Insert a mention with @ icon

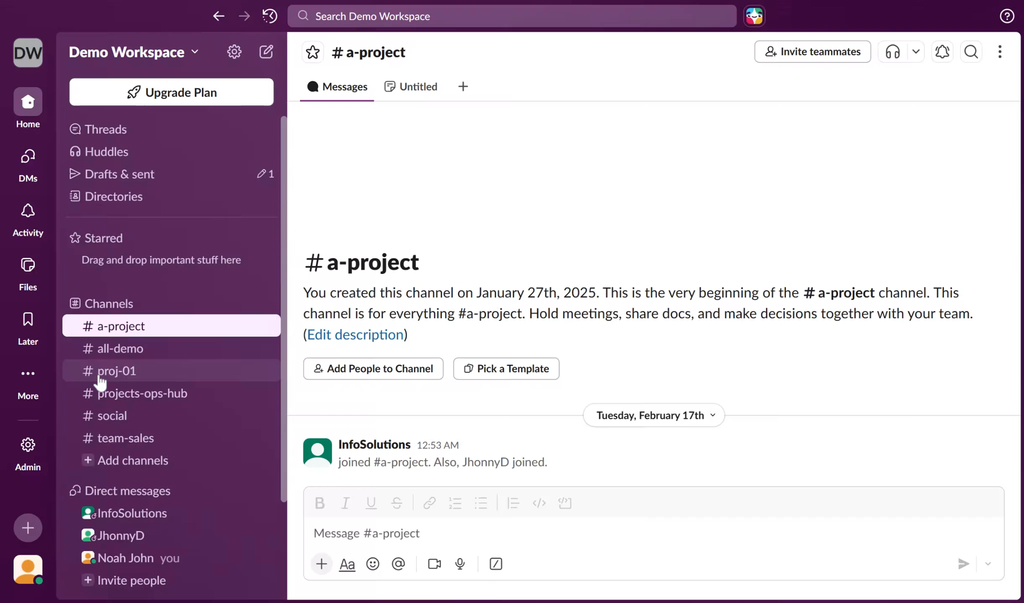click(398, 564)
